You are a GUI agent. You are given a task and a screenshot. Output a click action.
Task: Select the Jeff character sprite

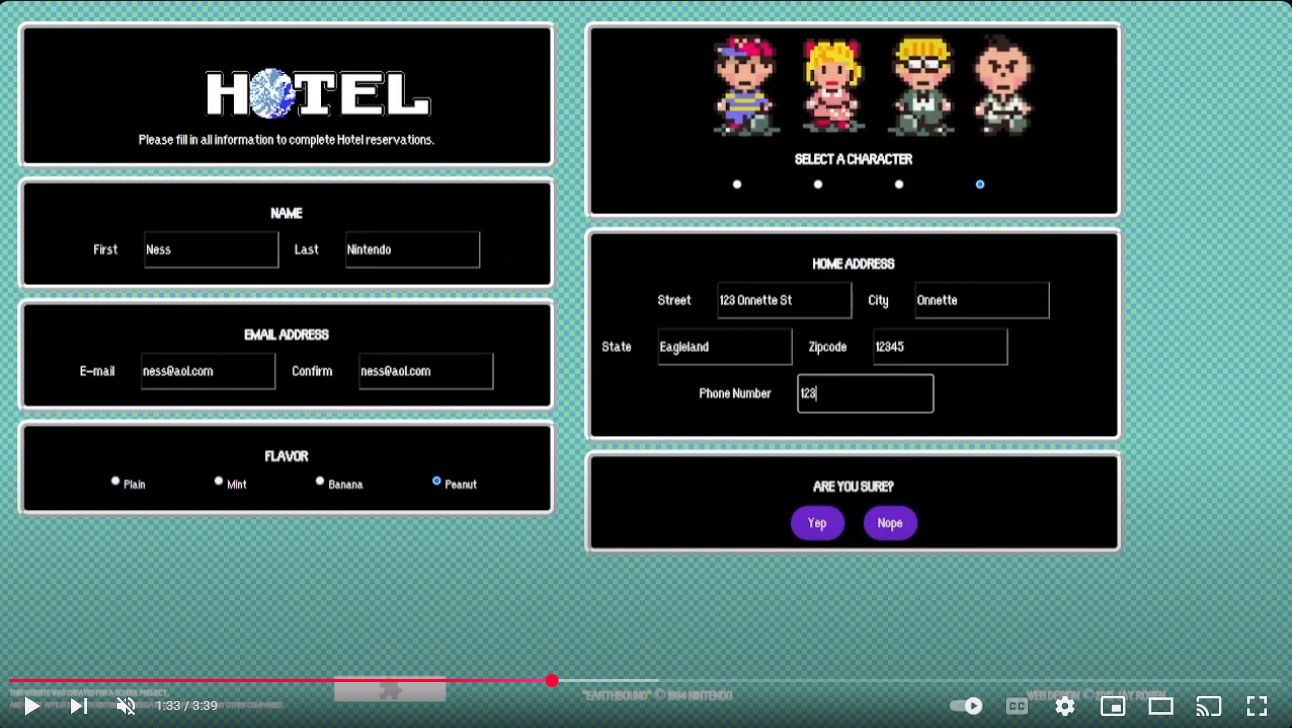coord(921,86)
